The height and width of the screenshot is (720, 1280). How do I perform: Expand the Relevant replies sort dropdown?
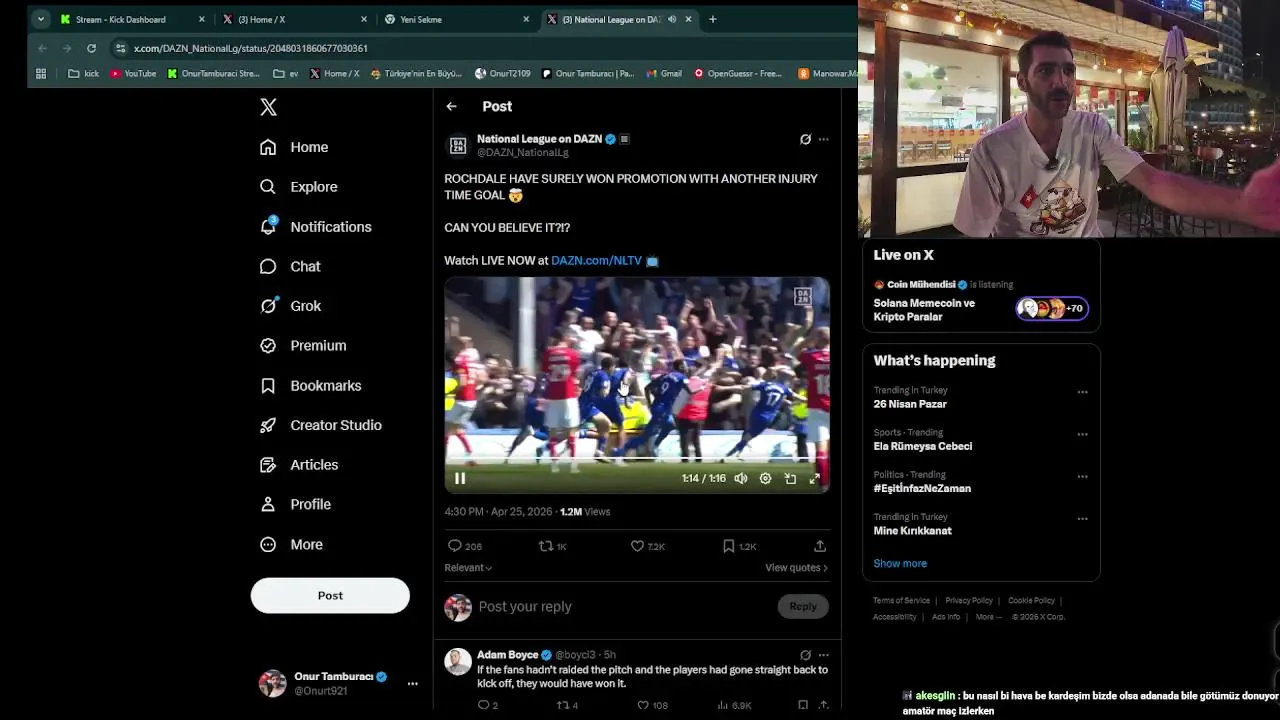click(468, 568)
